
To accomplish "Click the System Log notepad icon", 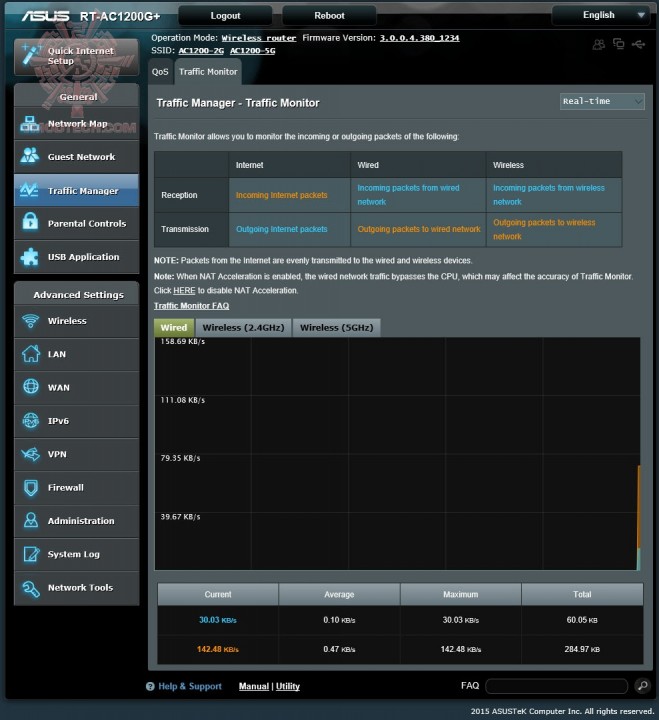I will [x=31, y=554].
